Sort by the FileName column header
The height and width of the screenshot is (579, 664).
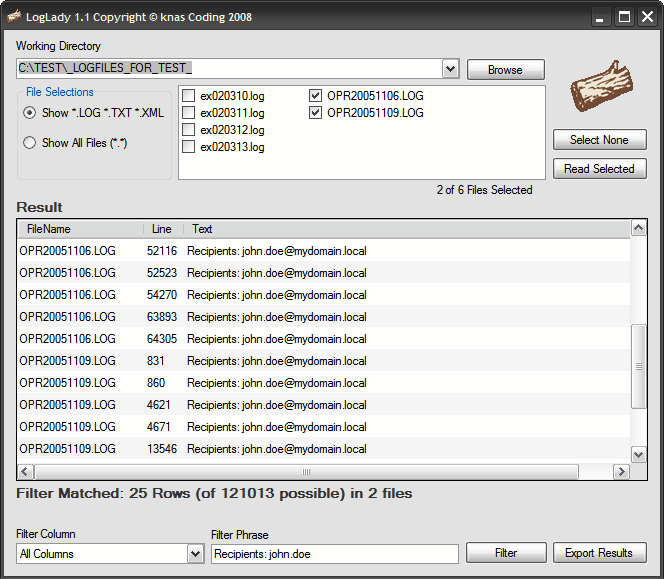[x=80, y=229]
